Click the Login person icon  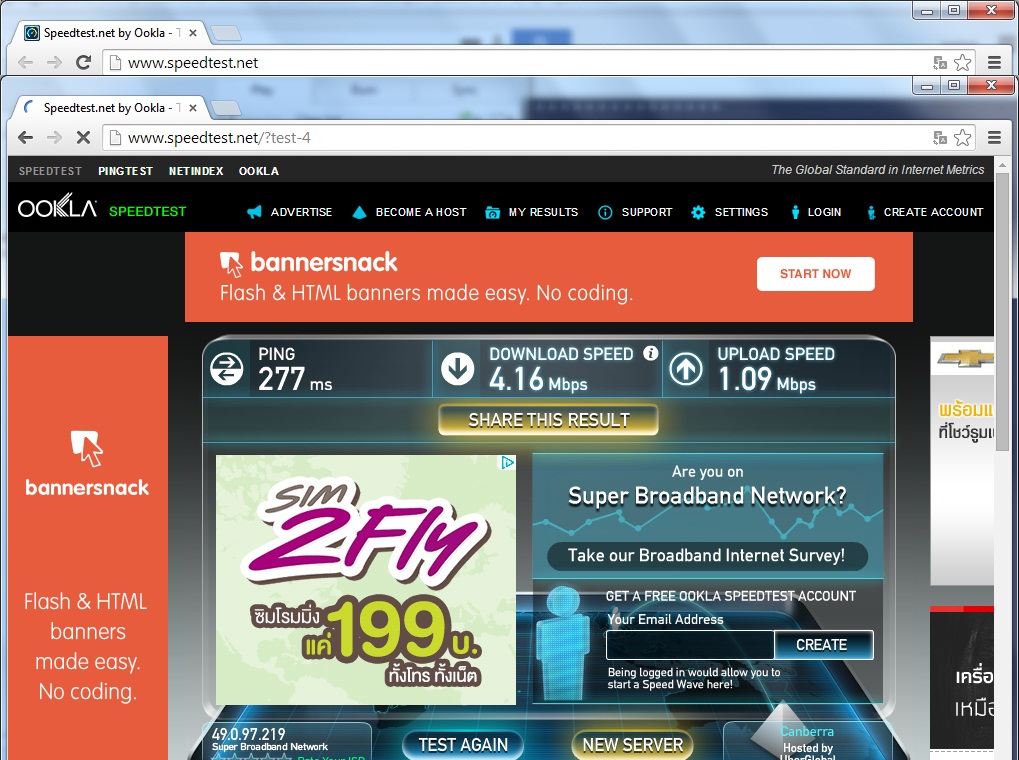pyautogui.click(x=795, y=212)
